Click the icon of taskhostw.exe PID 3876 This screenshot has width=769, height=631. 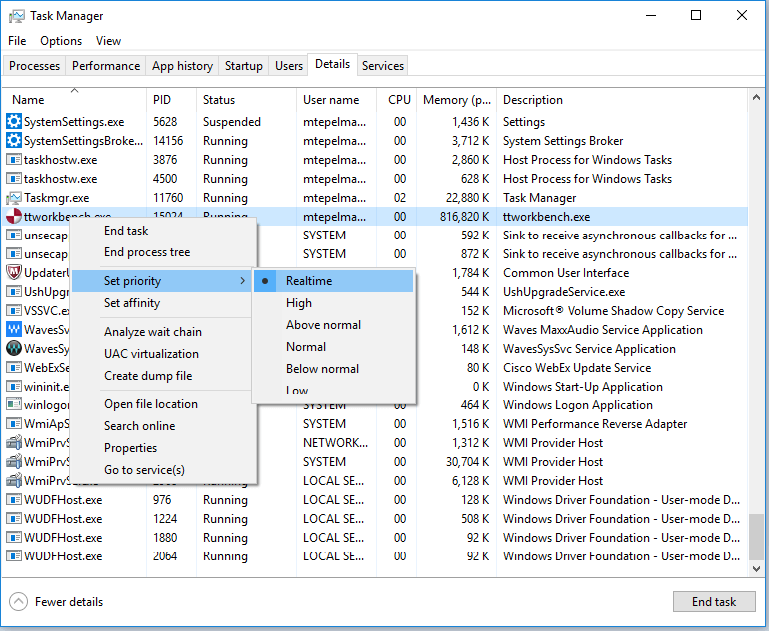14,160
